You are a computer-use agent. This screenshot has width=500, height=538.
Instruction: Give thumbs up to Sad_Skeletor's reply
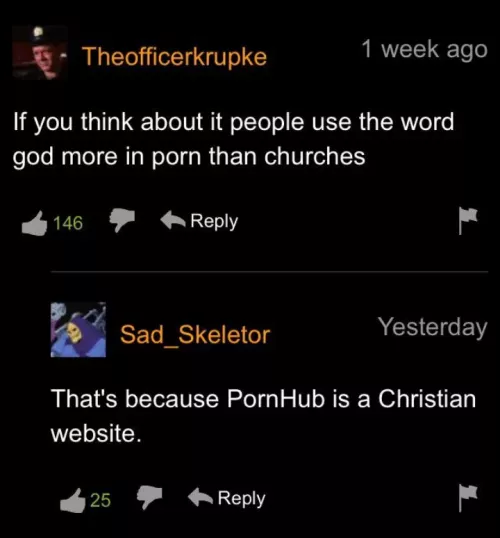pyautogui.click(x=72, y=501)
